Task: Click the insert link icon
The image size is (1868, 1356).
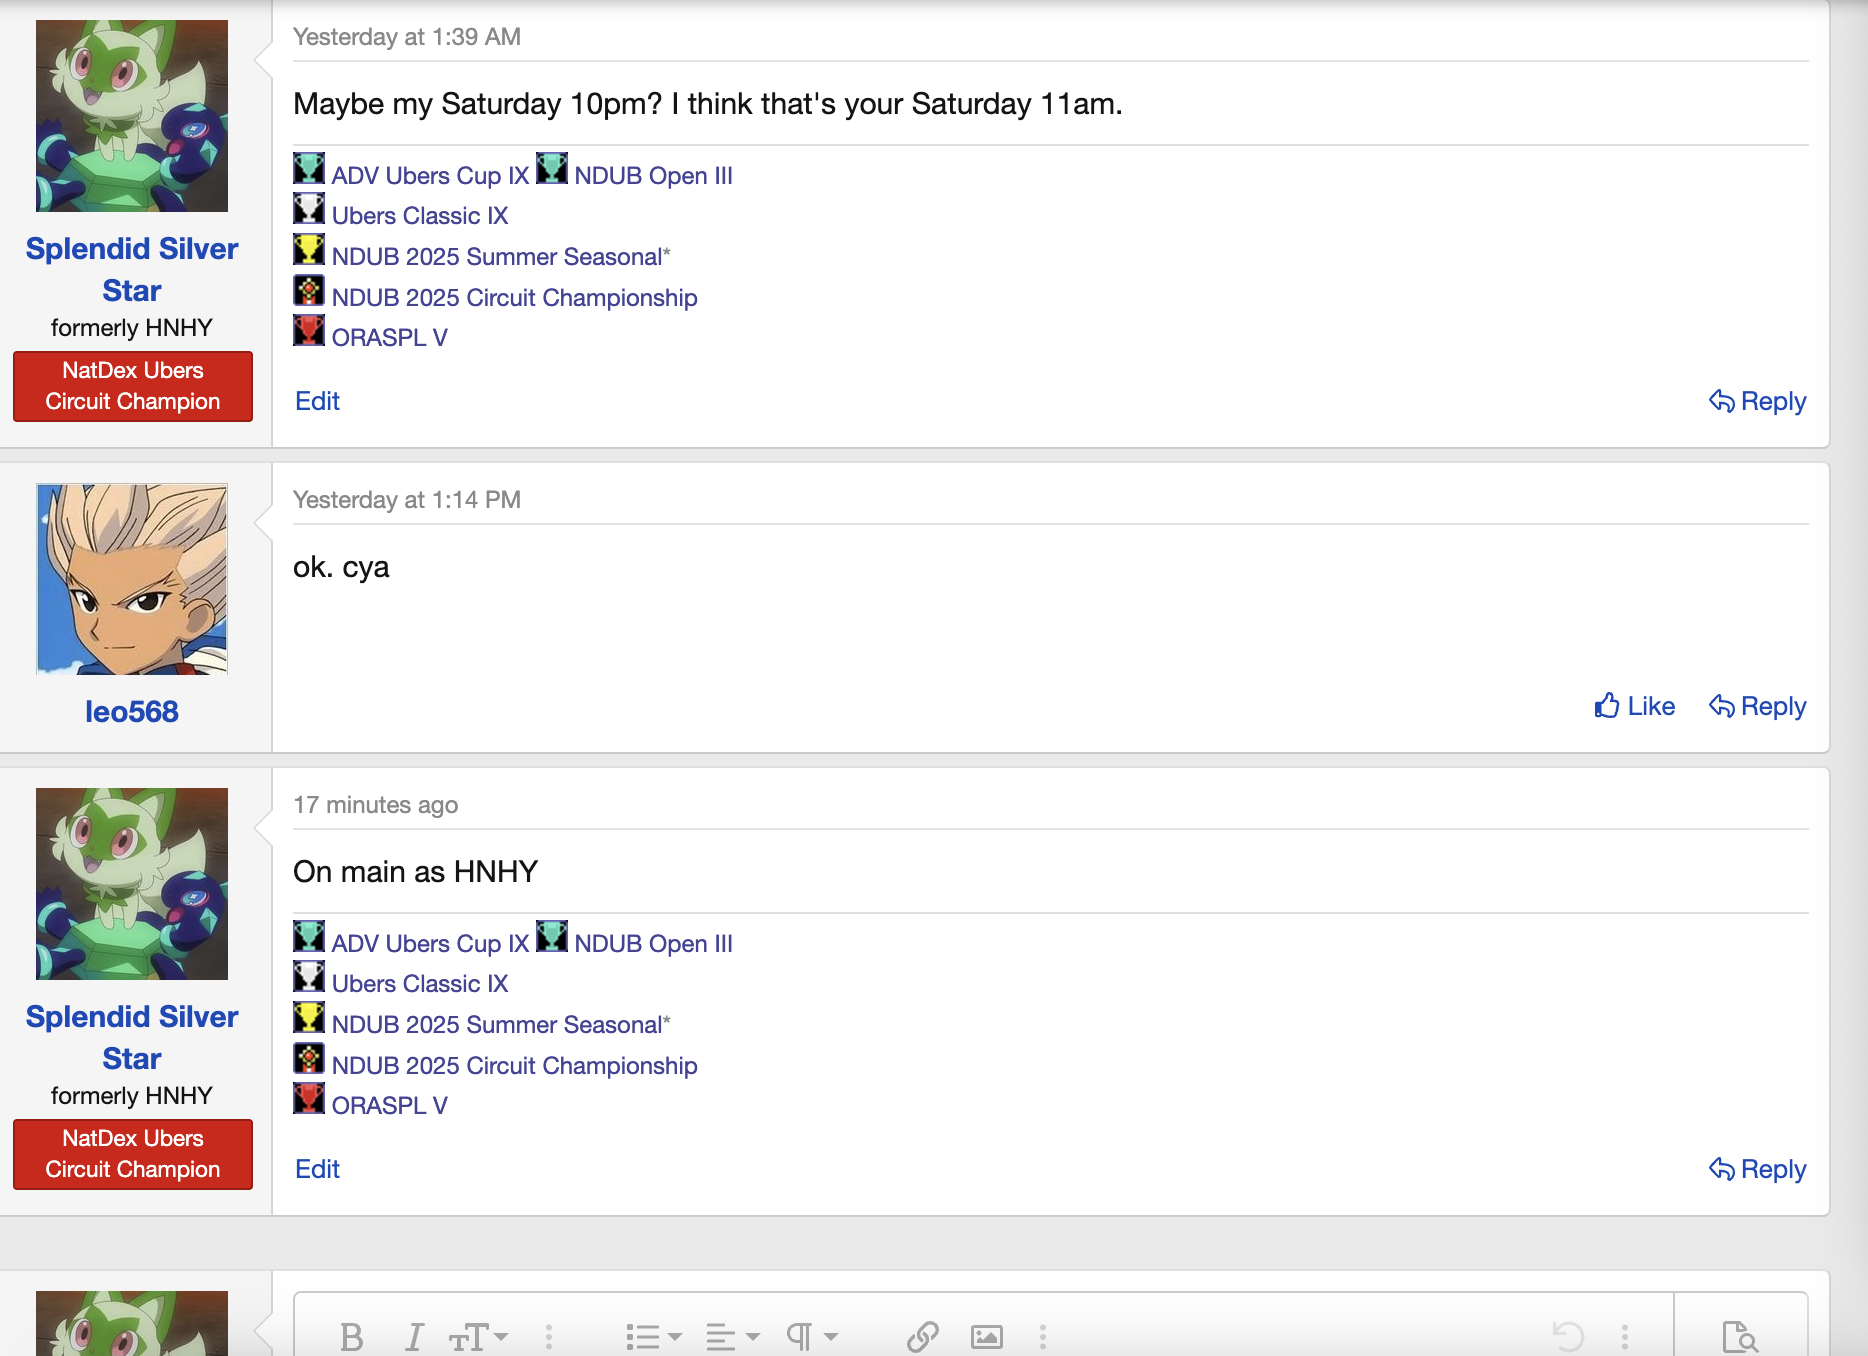Action: [922, 1336]
